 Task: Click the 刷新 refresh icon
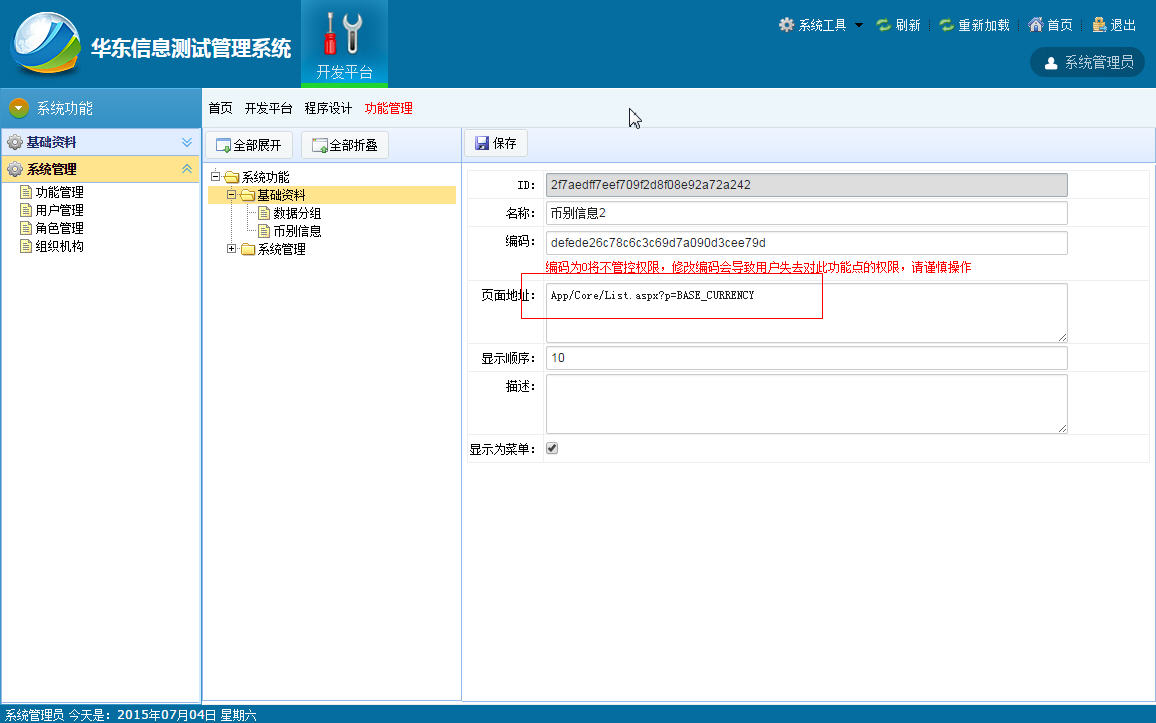[x=883, y=25]
